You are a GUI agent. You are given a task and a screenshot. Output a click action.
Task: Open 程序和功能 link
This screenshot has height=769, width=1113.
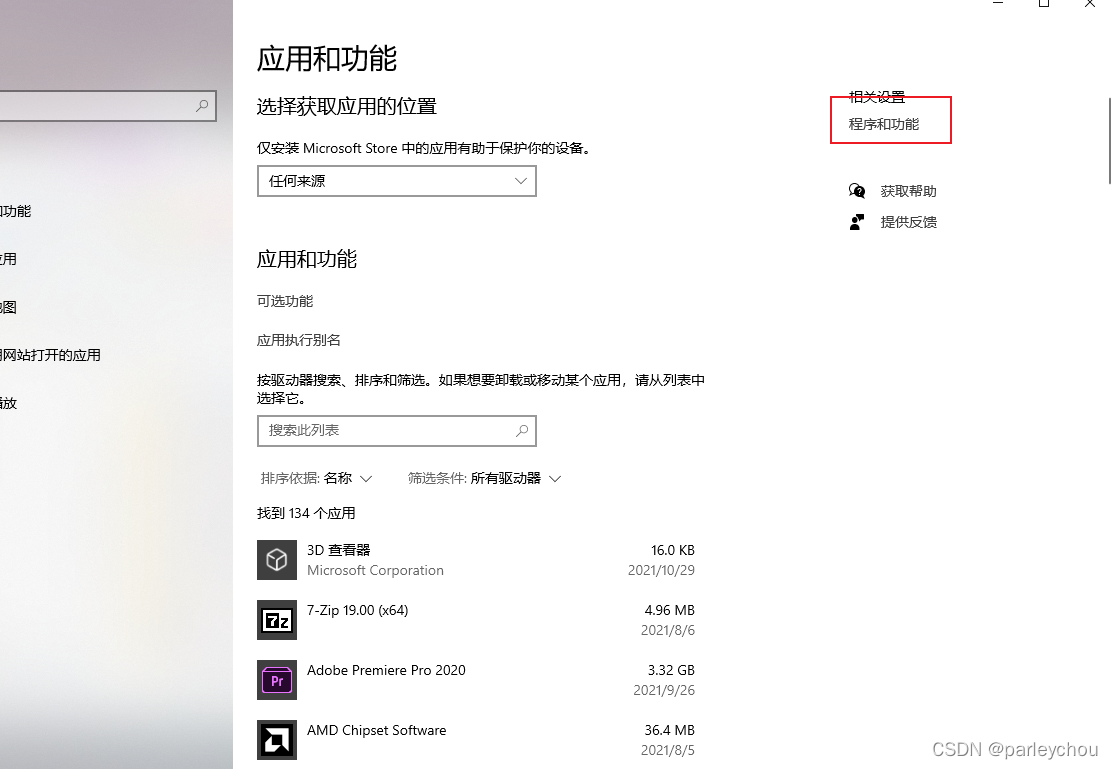click(x=884, y=124)
